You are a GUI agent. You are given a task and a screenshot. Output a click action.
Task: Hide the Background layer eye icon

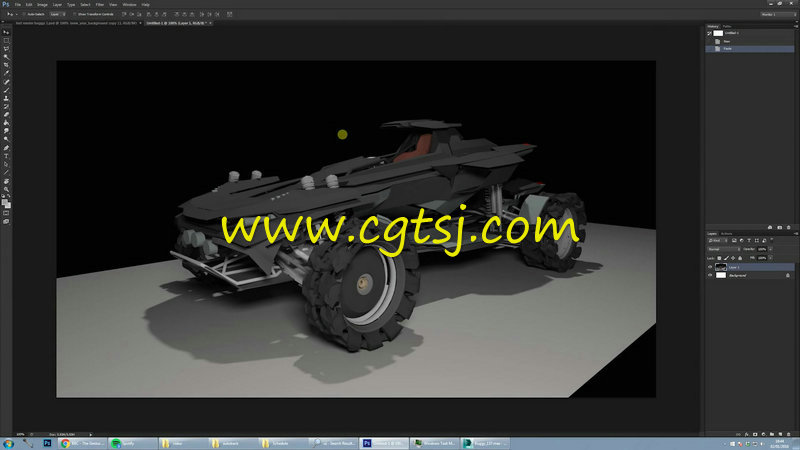pyautogui.click(x=710, y=275)
